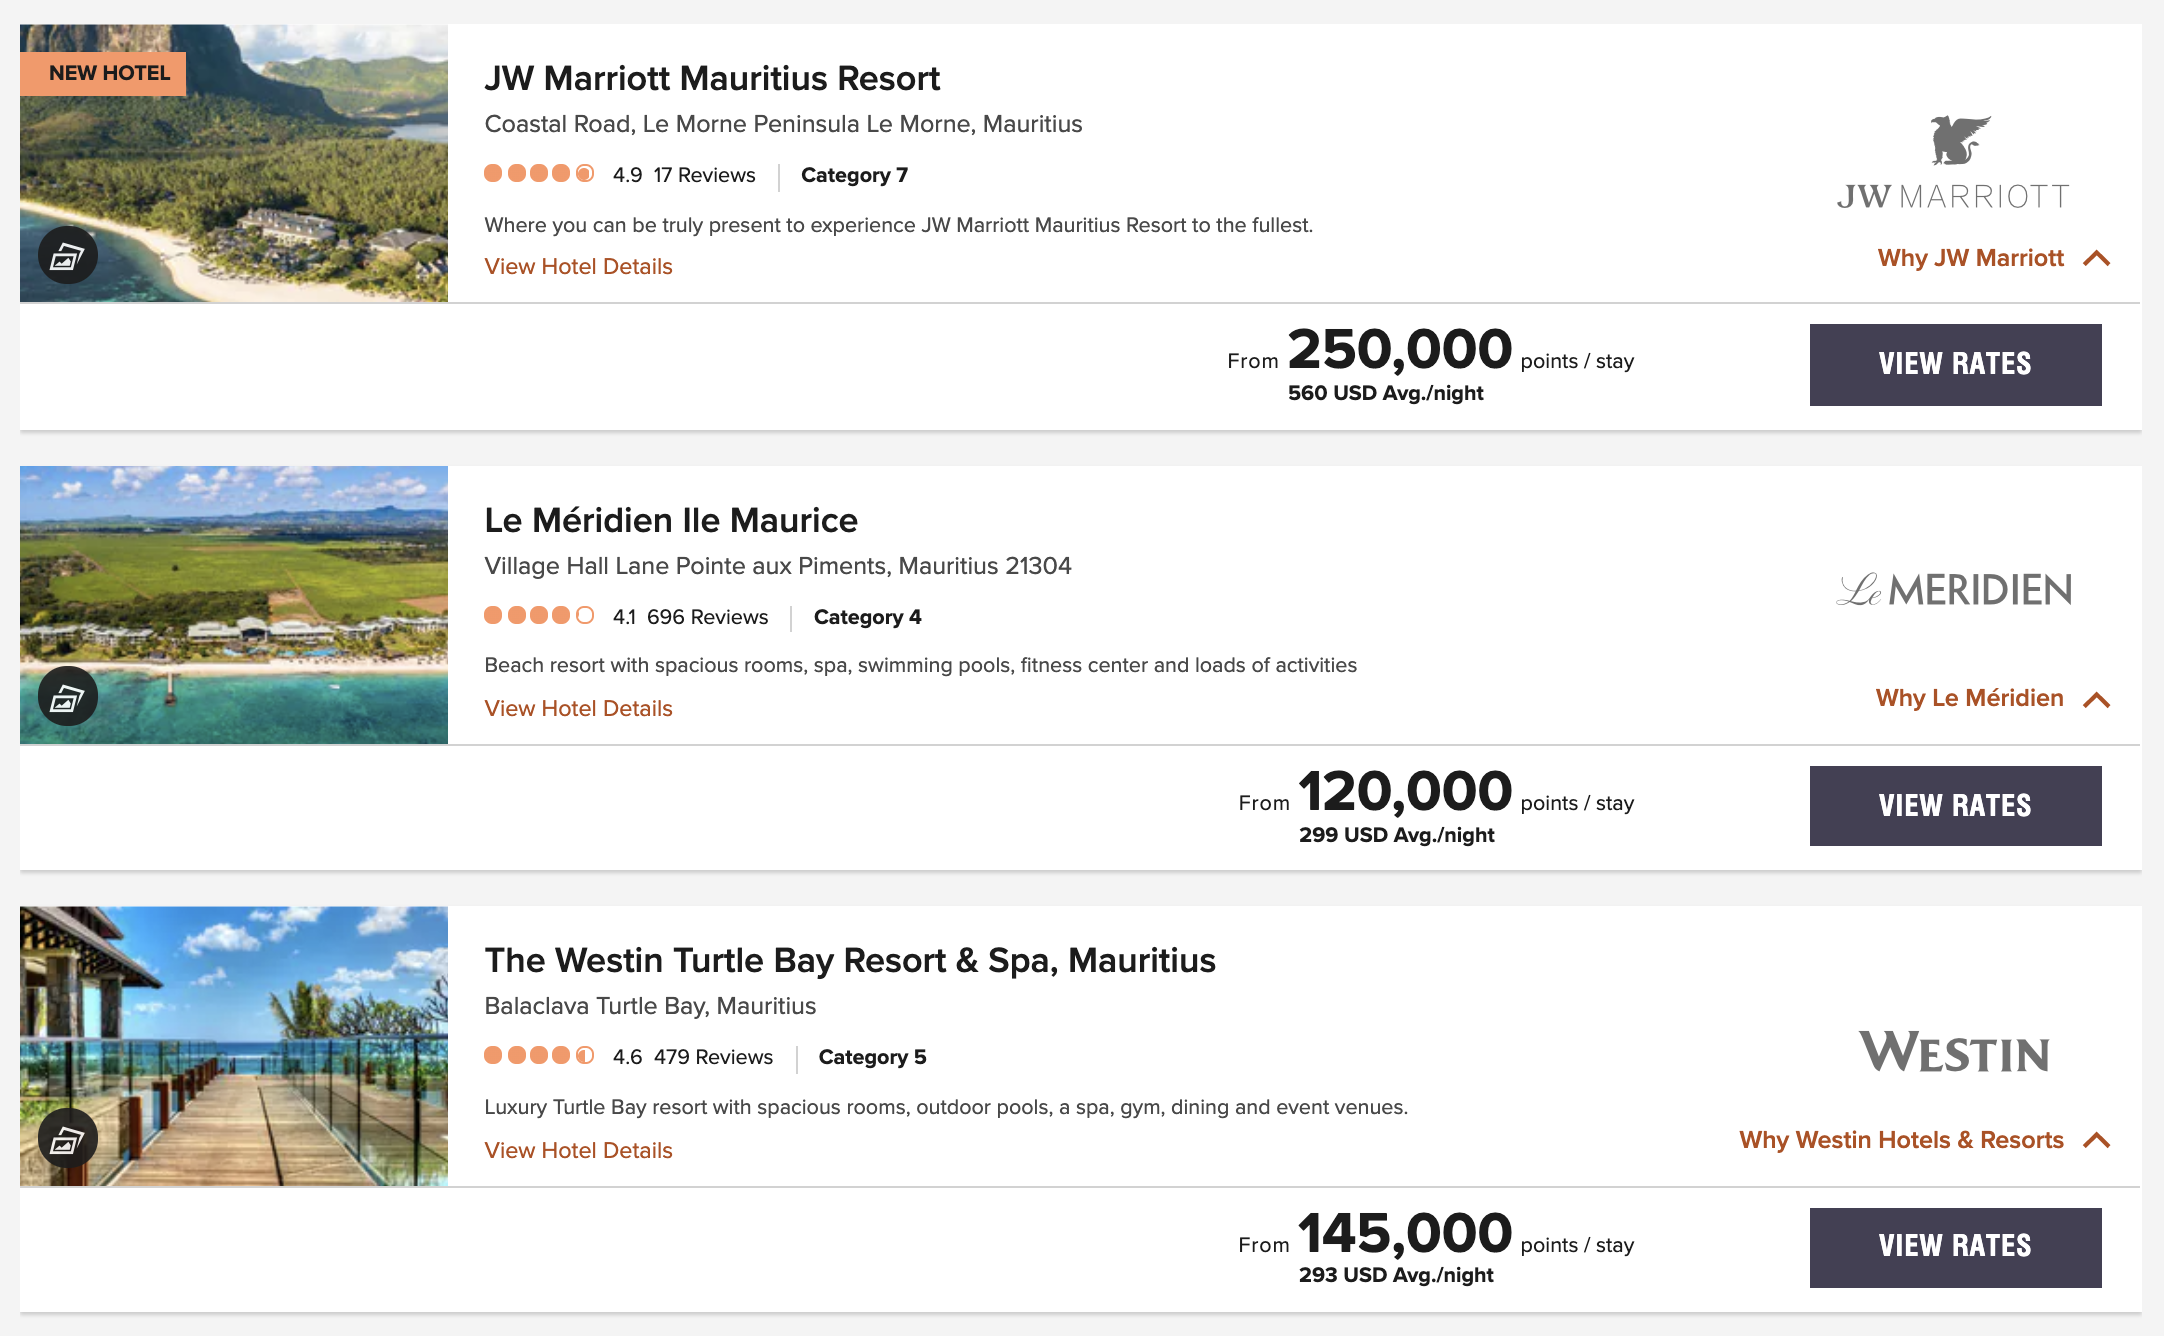The width and height of the screenshot is (2164, 1336).
Task: Click JW Marriott's 4.9 star rating dots
Action: 539,174
